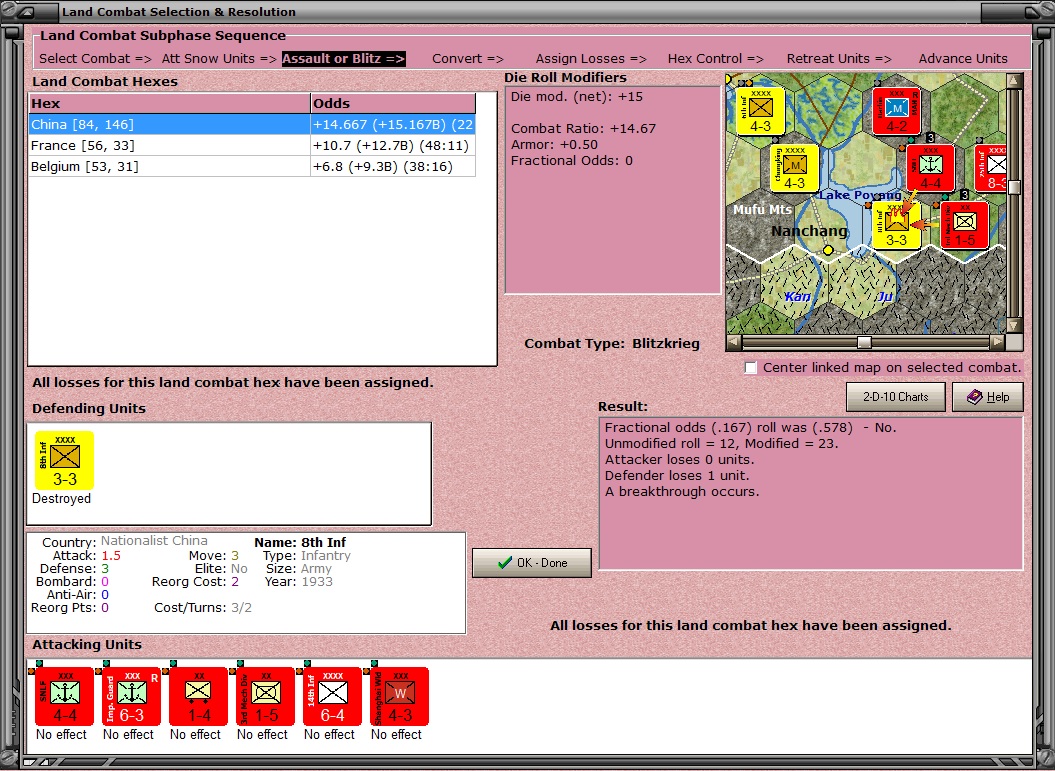
Task: Click the map scroll left arrow
Action: click(734, 342)
